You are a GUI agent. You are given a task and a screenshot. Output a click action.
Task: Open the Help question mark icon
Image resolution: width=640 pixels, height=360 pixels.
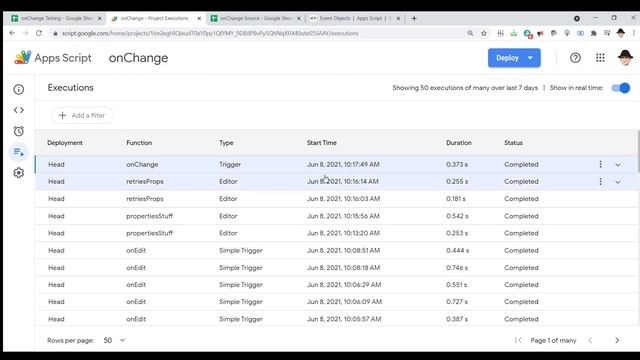point(575,58)
